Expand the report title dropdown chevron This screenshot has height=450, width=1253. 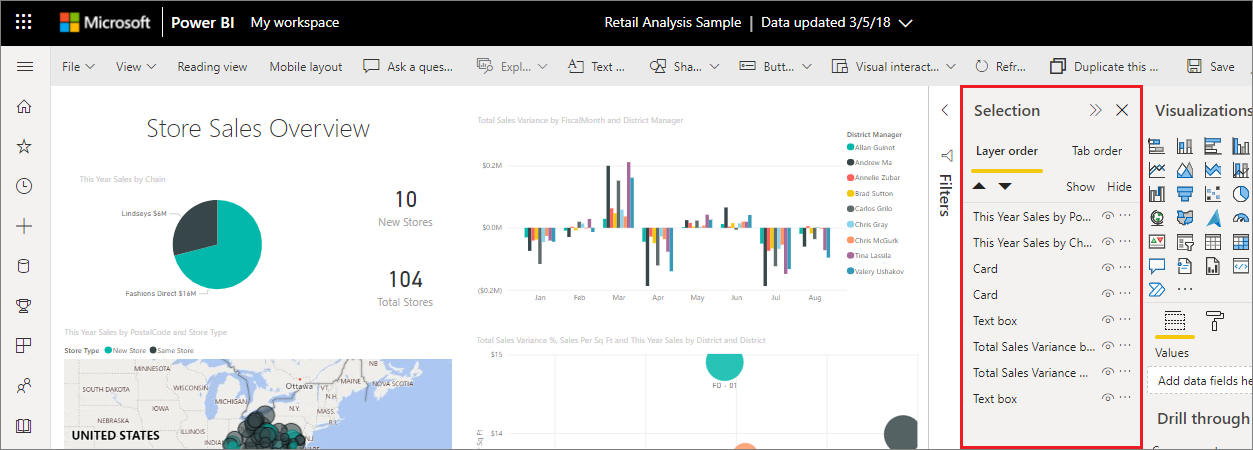coord(906,22)
